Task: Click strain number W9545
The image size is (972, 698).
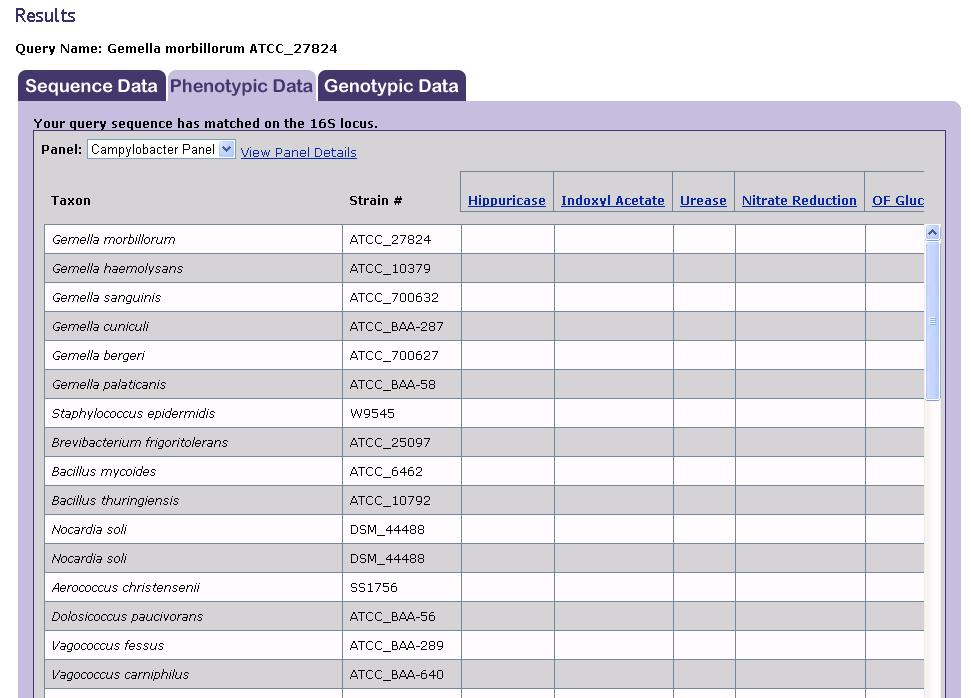Action: pyautogui.click(x=372, y=413)
